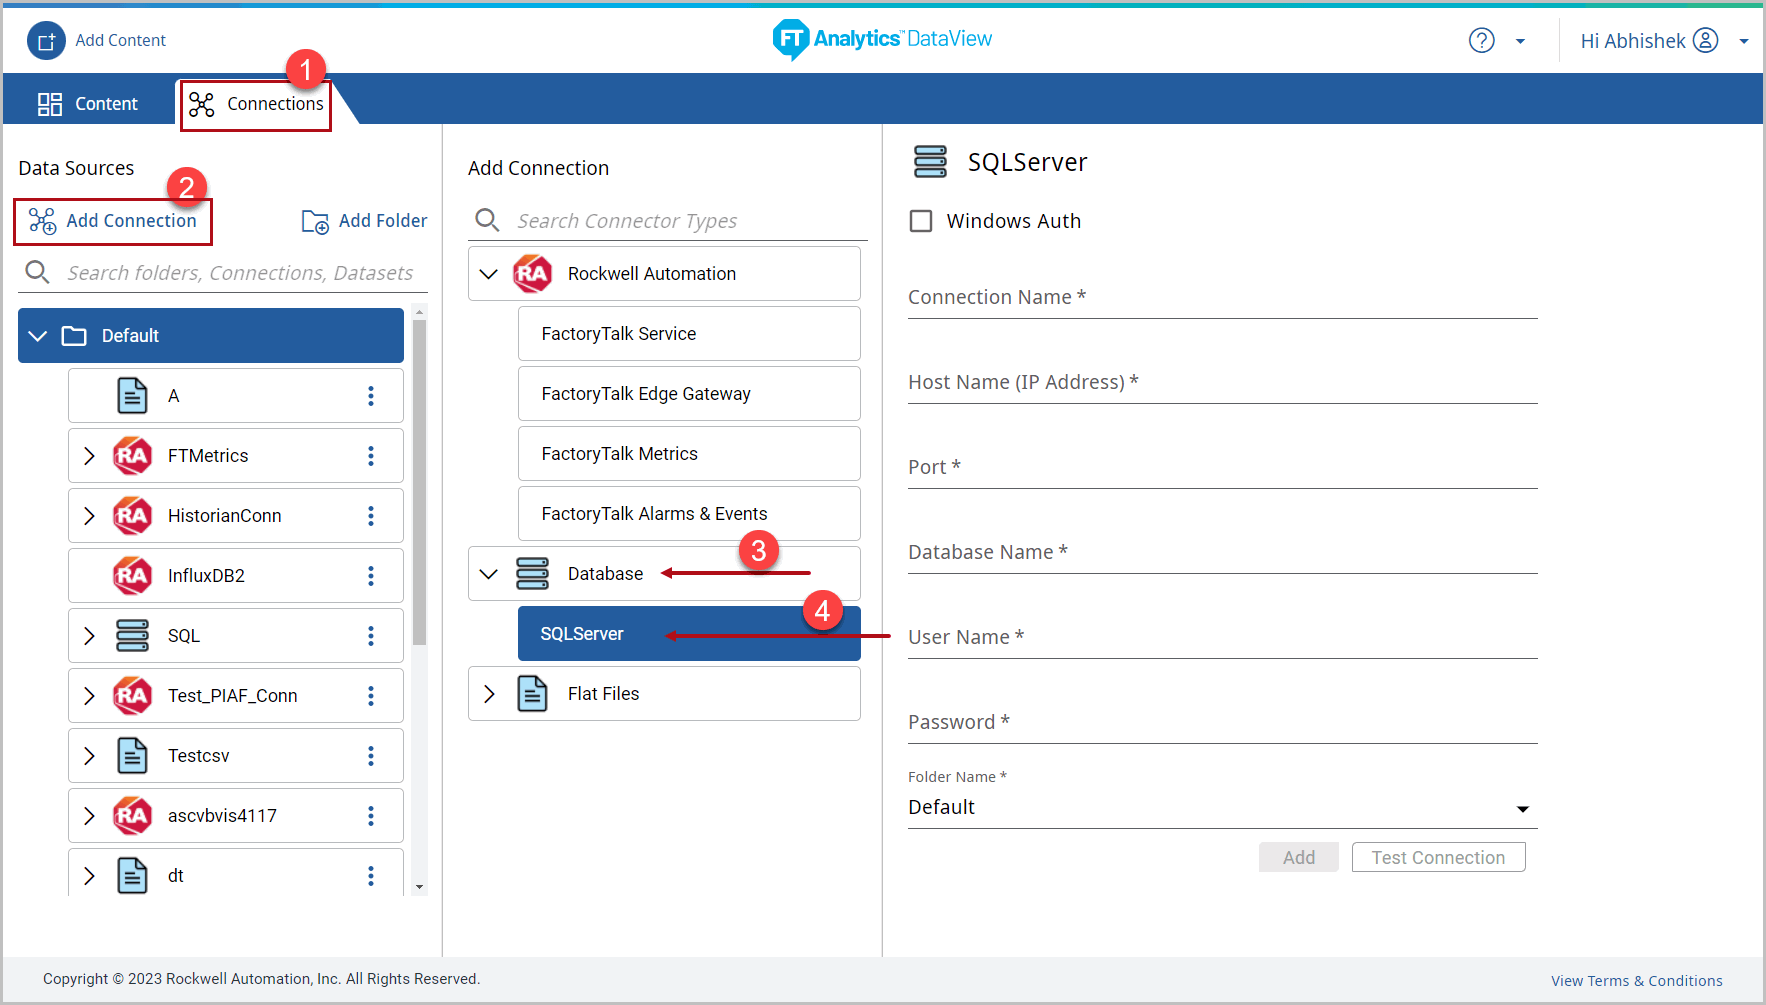Viewport: 1766px width, 1005px height.
Task: Switch to the Content tab
Action: pyautogui.click(x=88, y=104)
